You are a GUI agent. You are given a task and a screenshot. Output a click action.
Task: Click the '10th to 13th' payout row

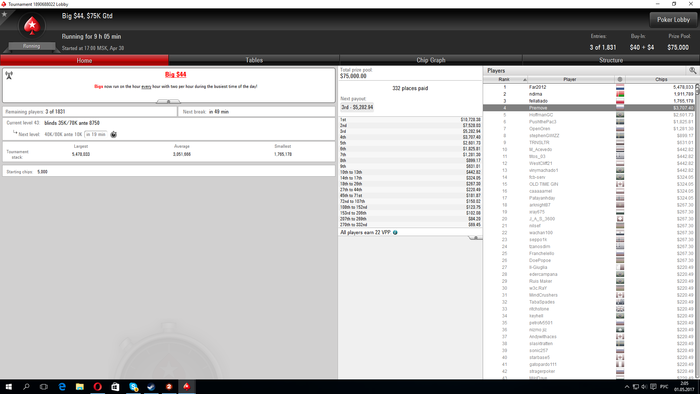coord(410,172)
